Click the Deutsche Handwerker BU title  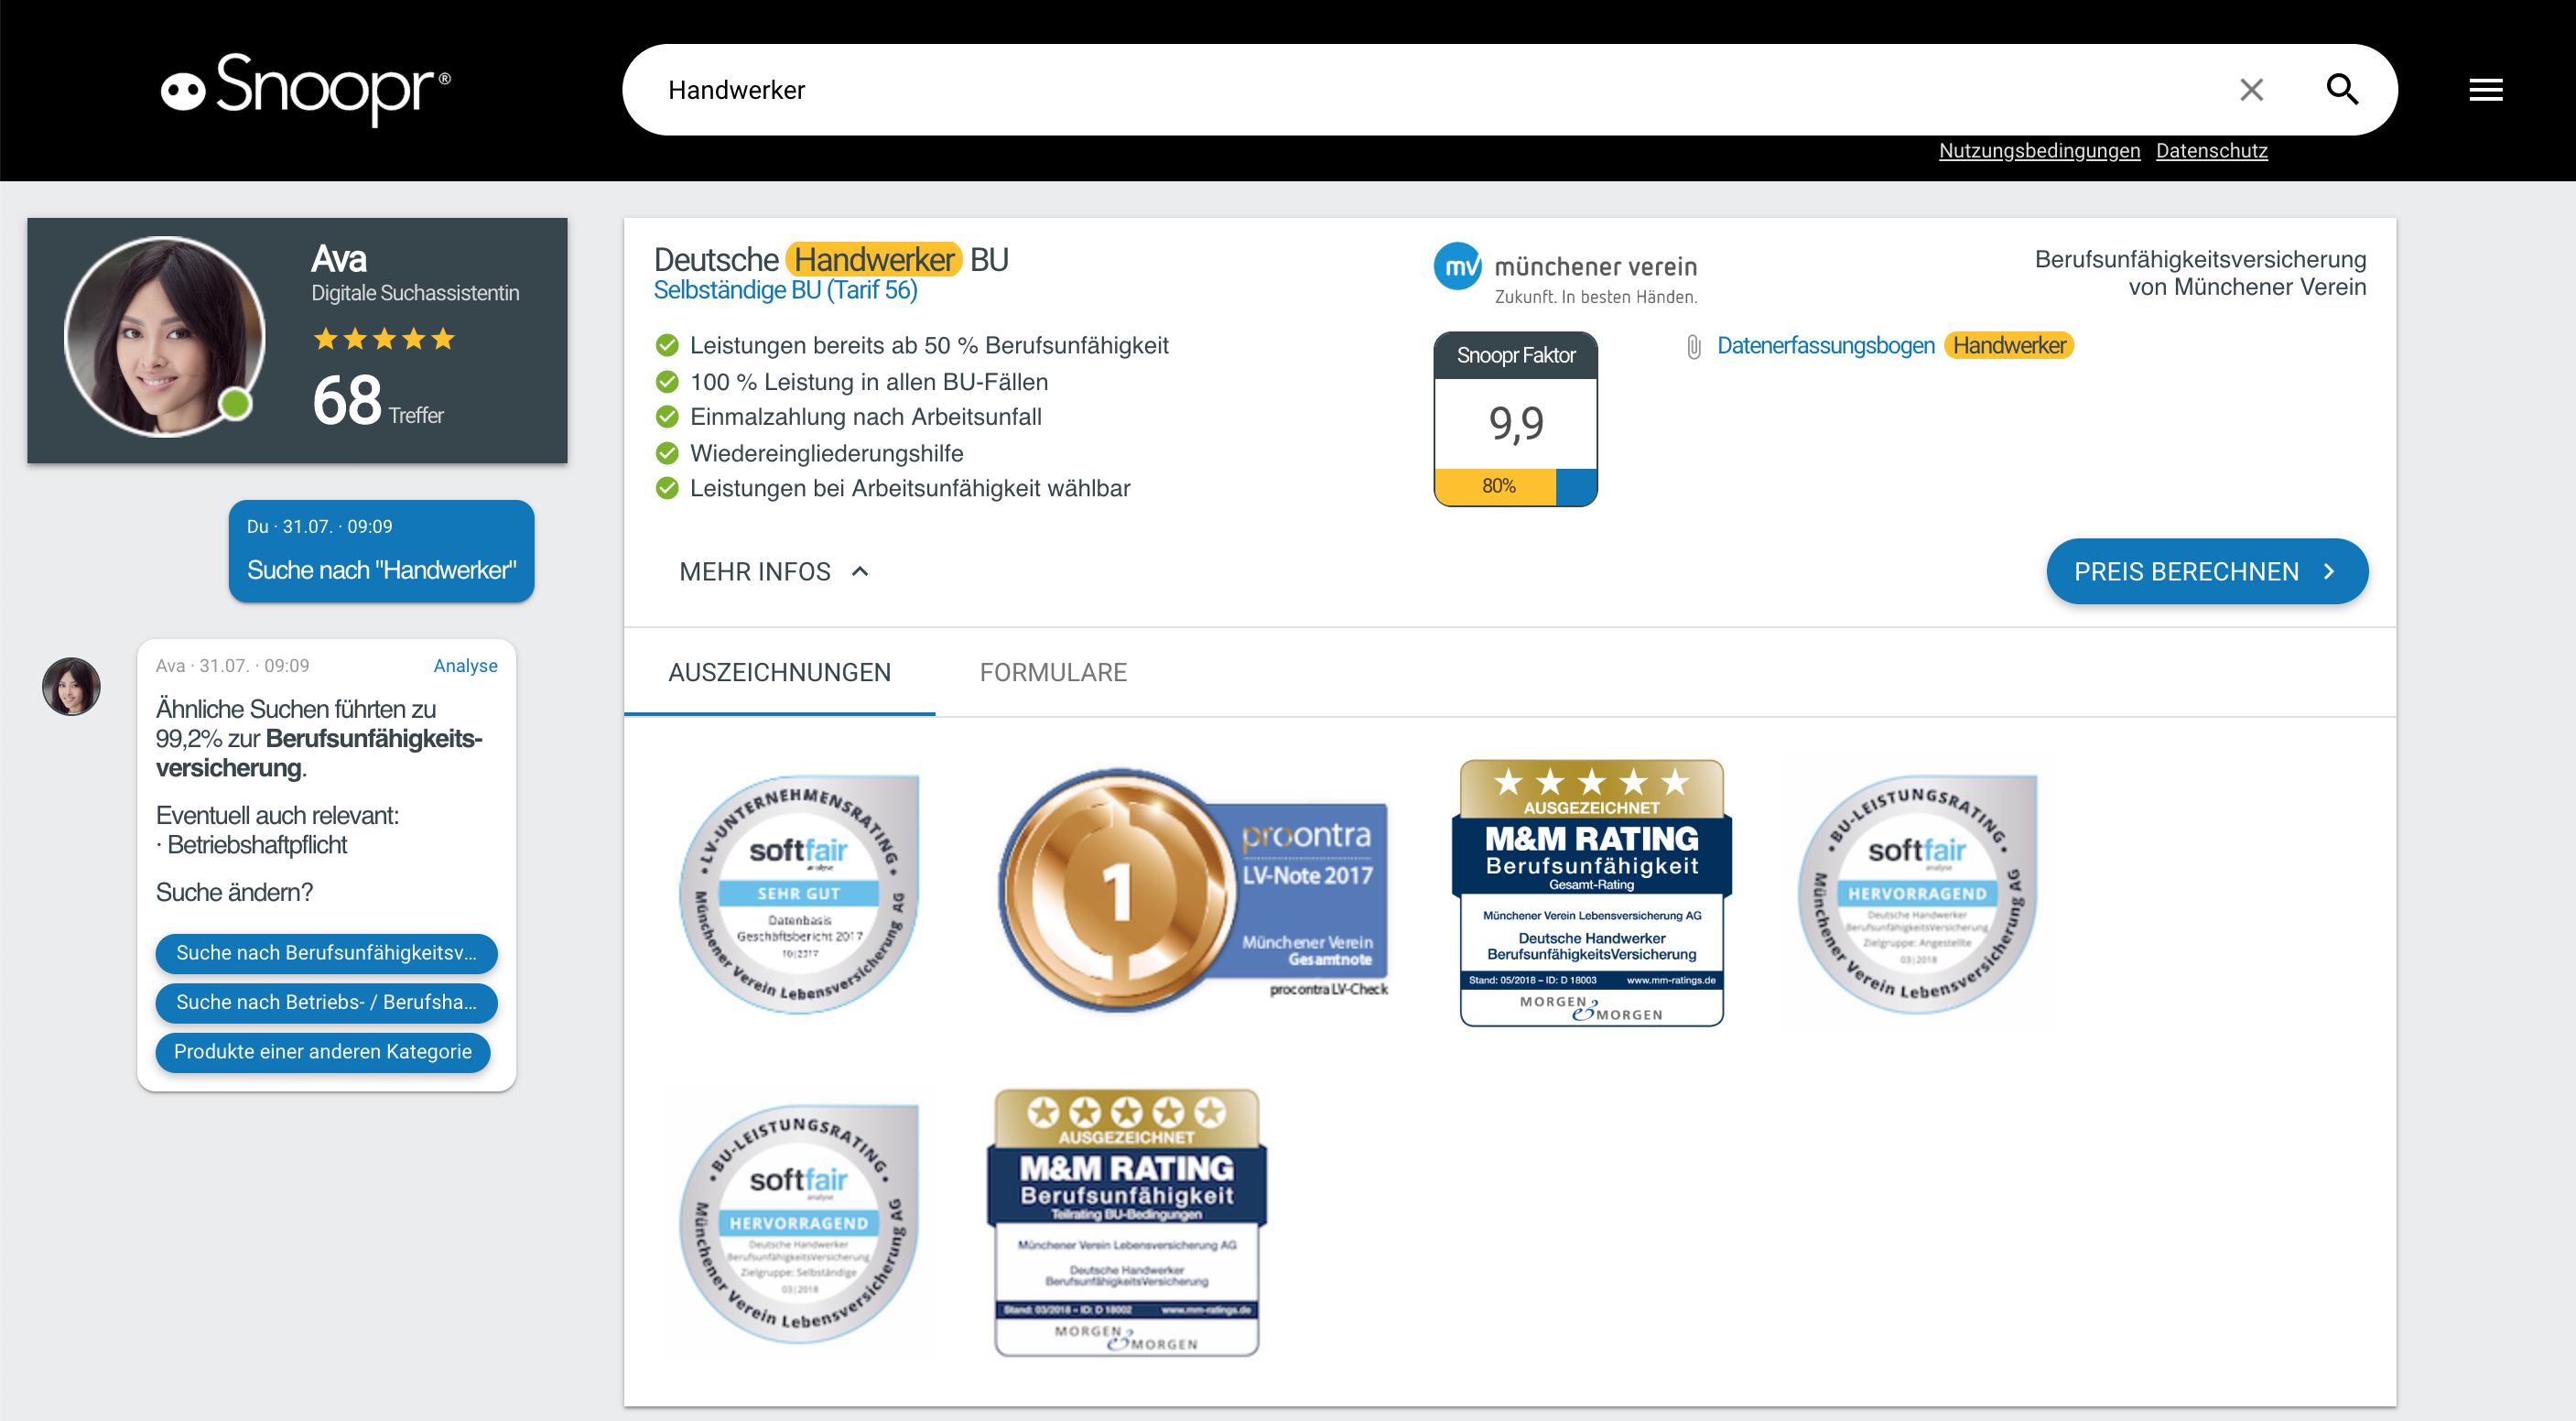pyautogui.click(x=831, y=259)
